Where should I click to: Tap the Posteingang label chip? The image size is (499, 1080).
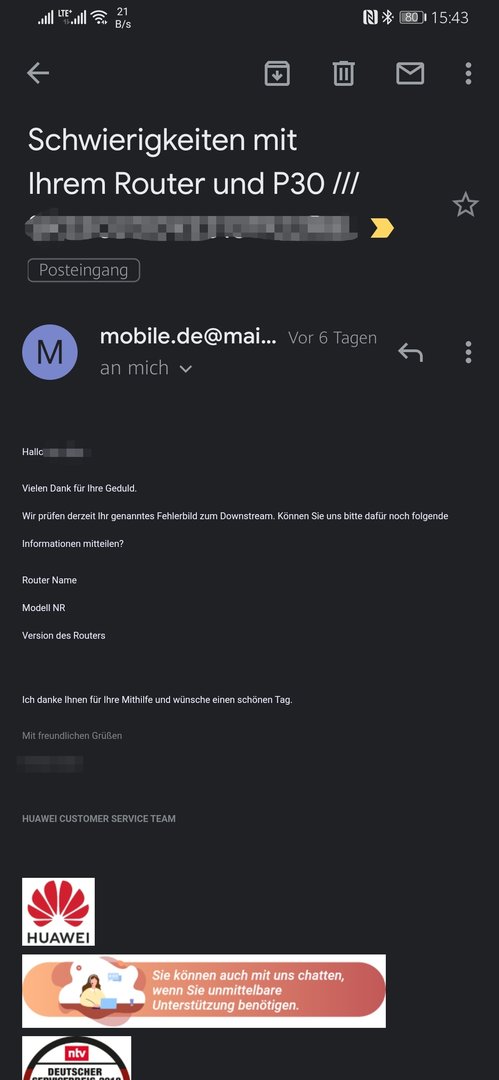tap(83, 270)
